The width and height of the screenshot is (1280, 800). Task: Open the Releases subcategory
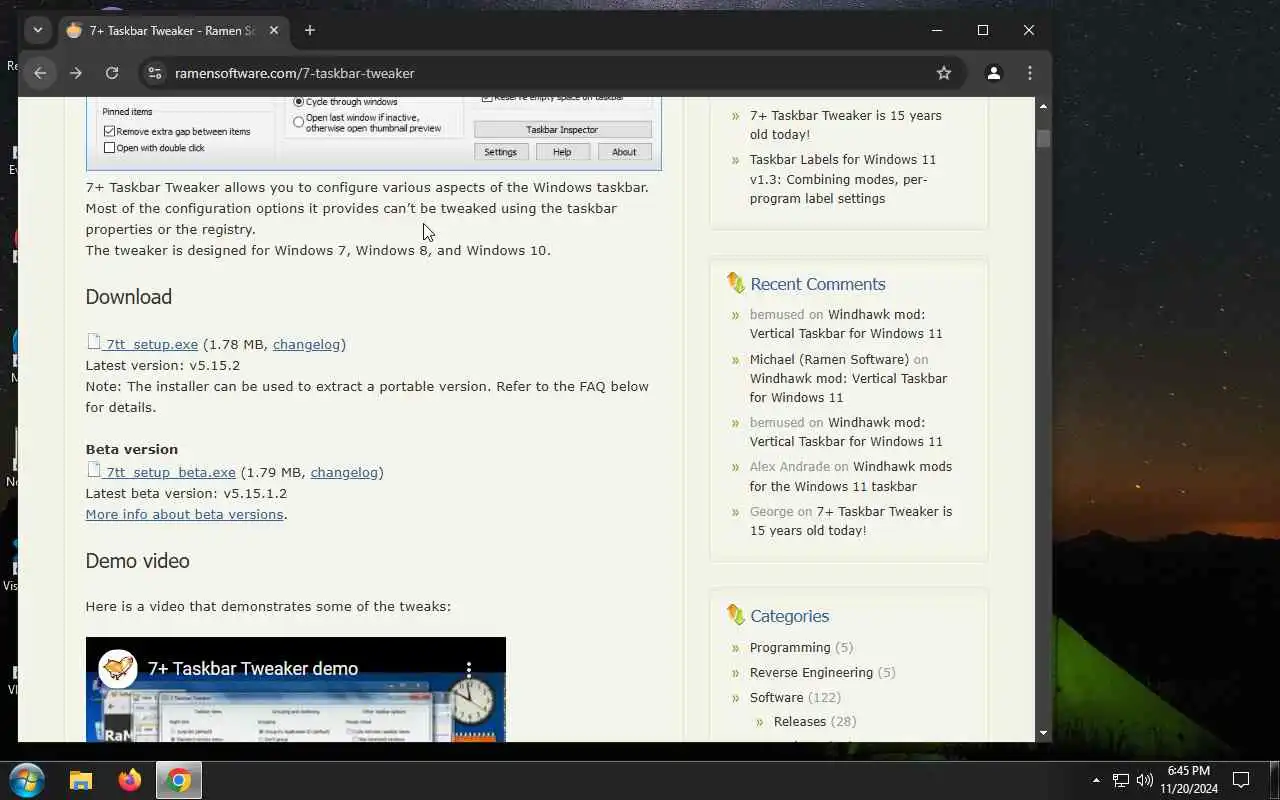(800, 721)
